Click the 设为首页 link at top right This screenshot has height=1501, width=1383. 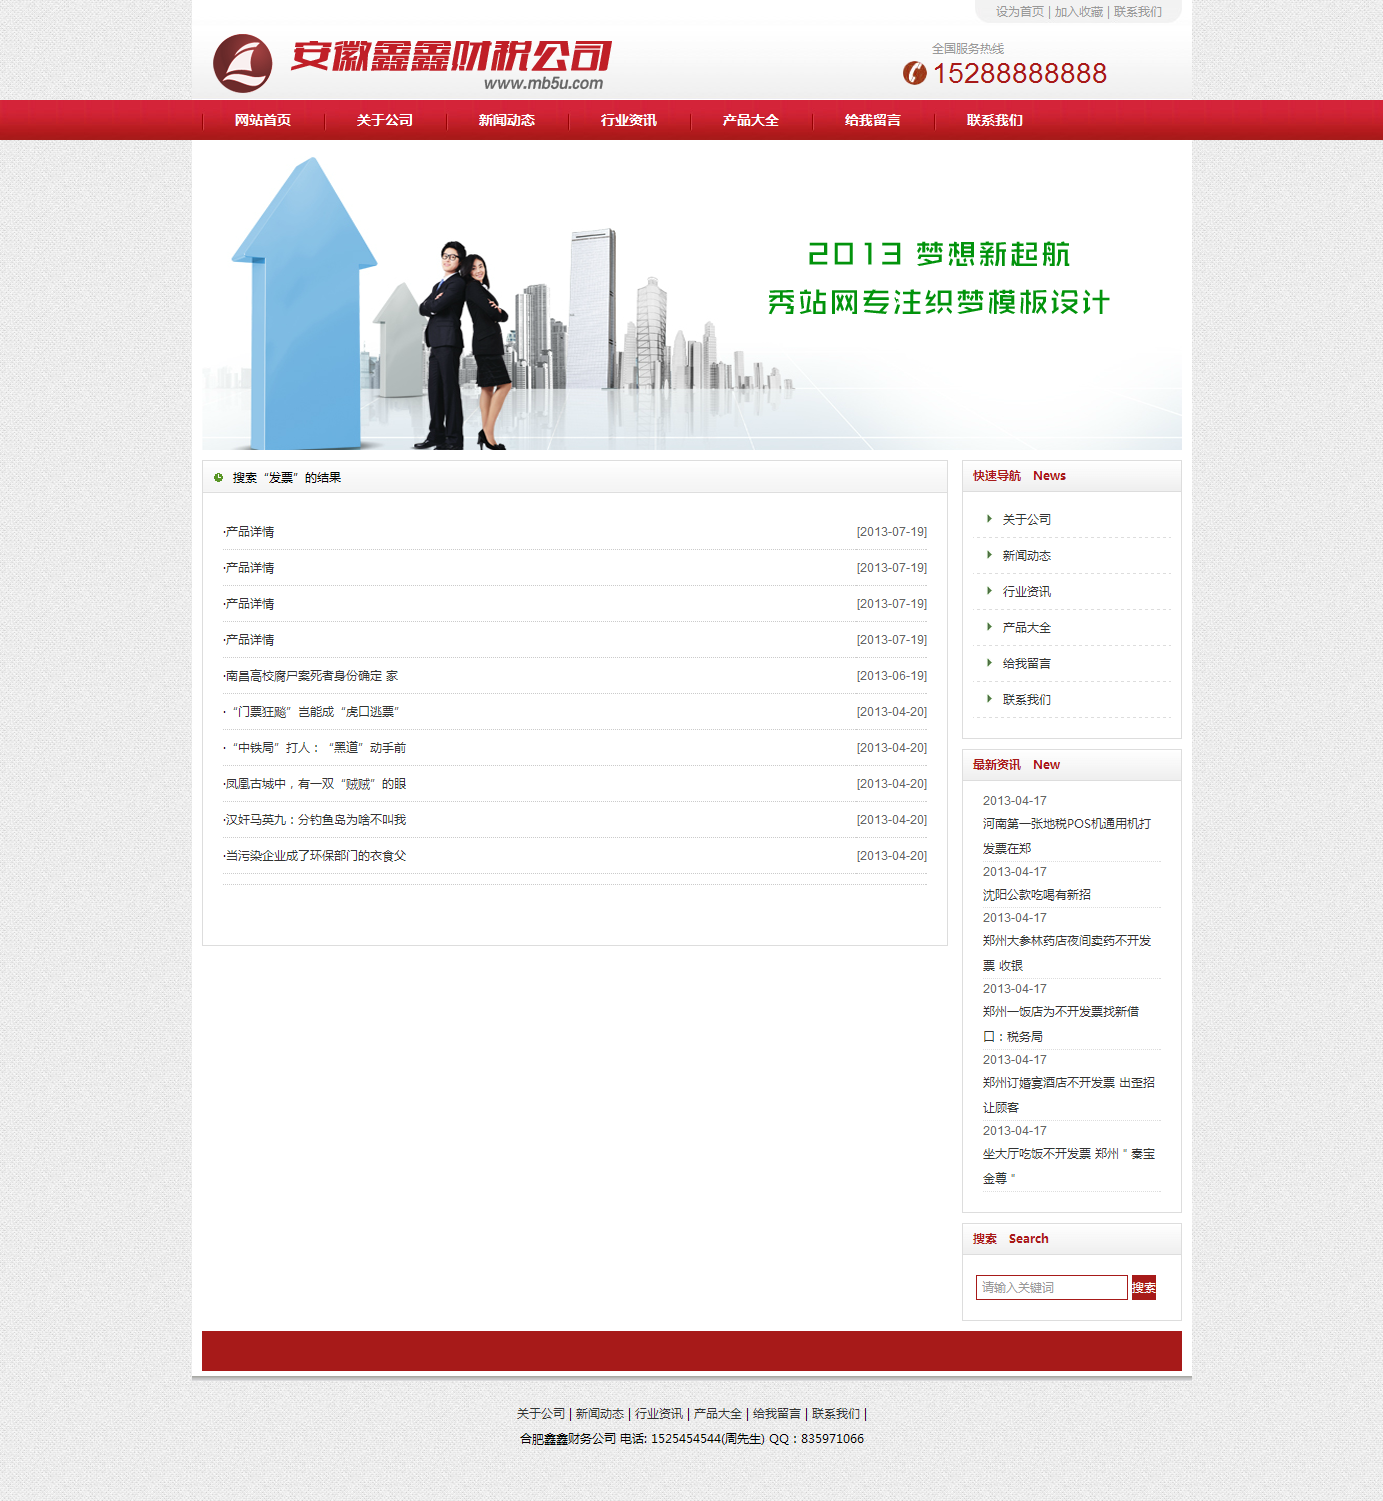point(1019,12)
